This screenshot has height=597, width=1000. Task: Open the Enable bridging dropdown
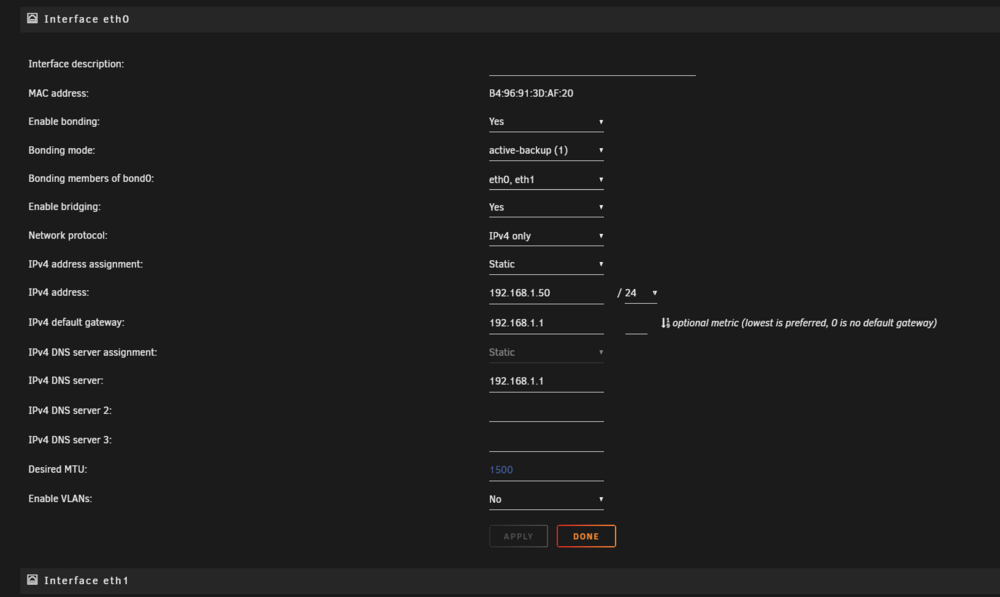(x=546, y=207)
